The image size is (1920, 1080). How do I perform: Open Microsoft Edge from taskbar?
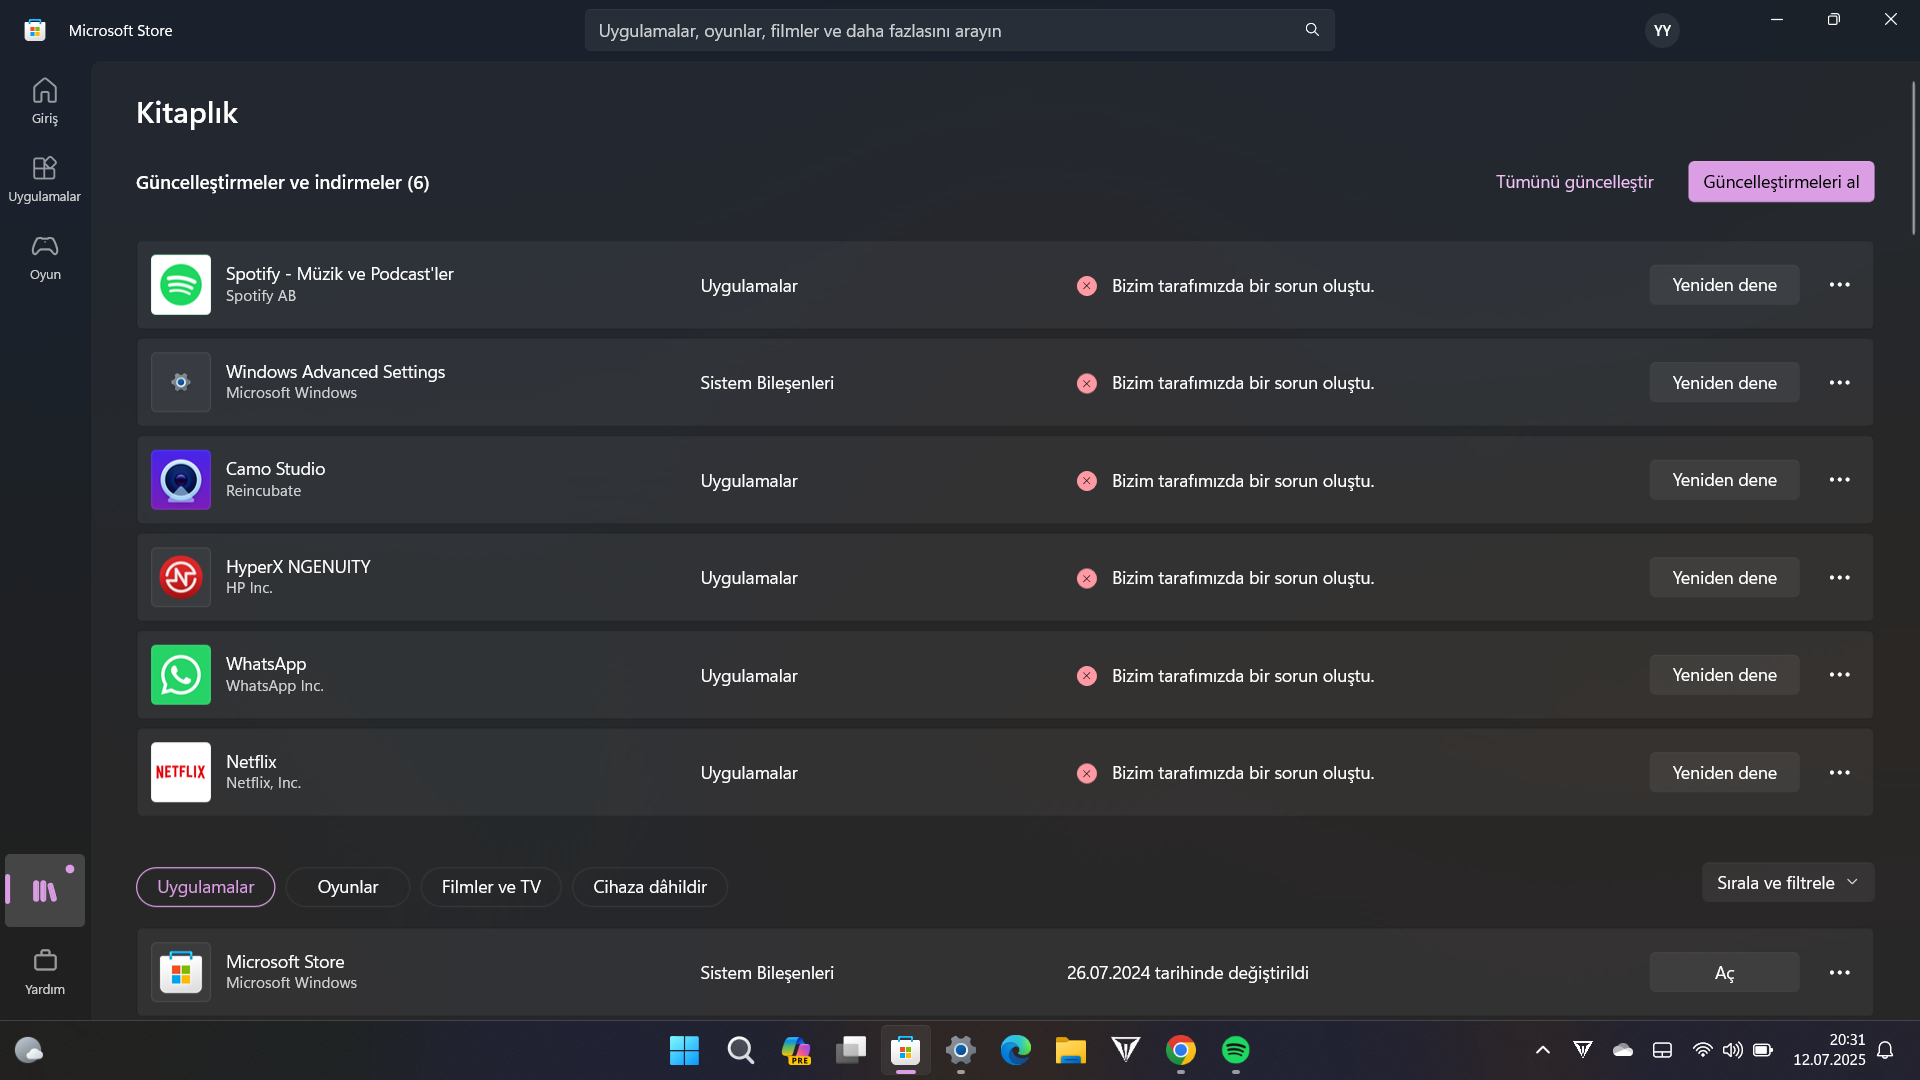[1015, 1050]
